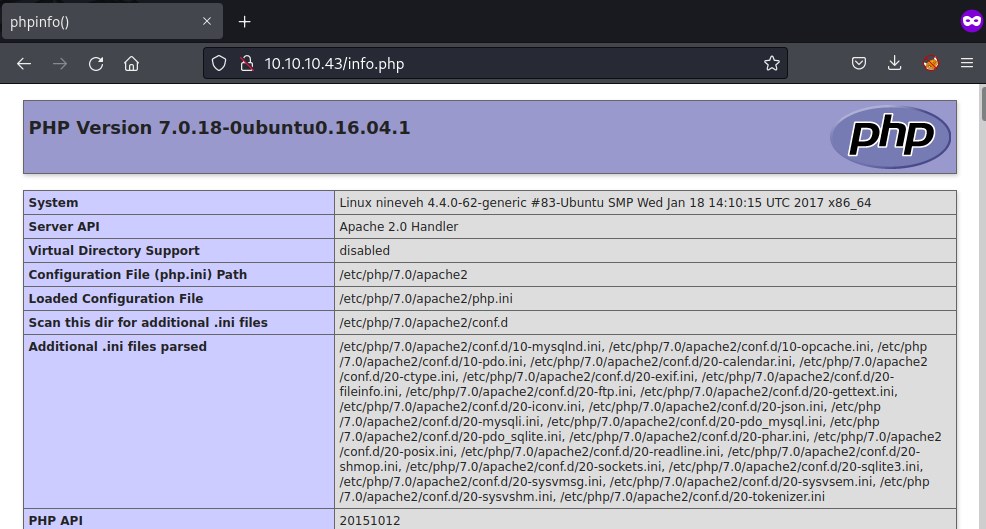Save page to Pocket
Screen dimensions: 986x529
[858, 63]
